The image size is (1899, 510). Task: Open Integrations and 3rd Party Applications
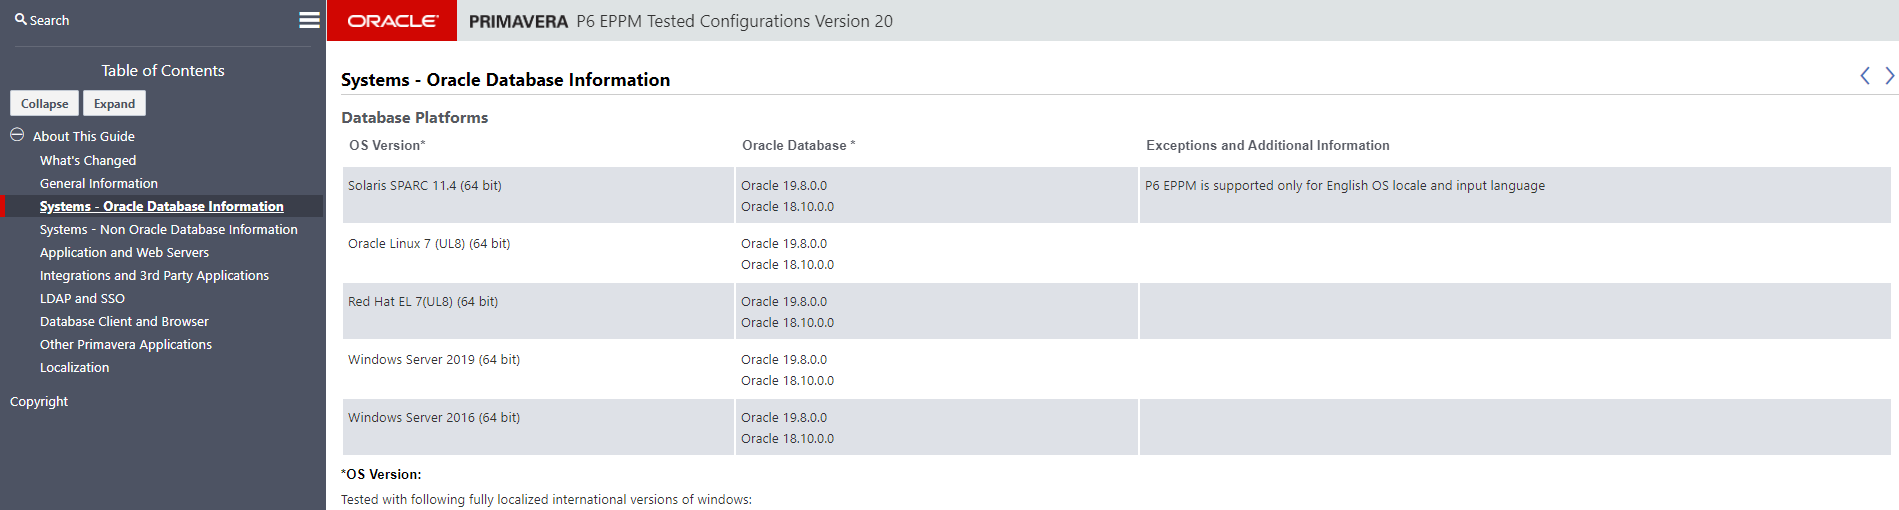coord(154,275)
